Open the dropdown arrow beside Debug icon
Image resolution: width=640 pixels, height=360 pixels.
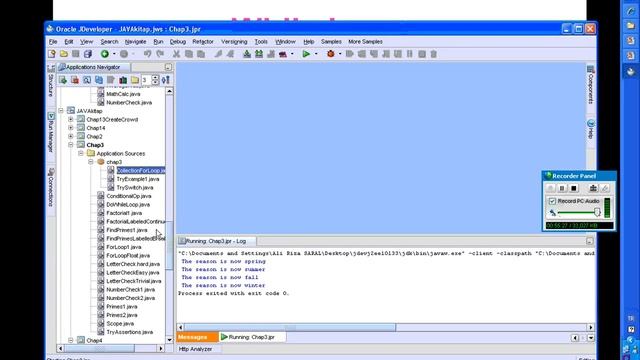(340, 54)
